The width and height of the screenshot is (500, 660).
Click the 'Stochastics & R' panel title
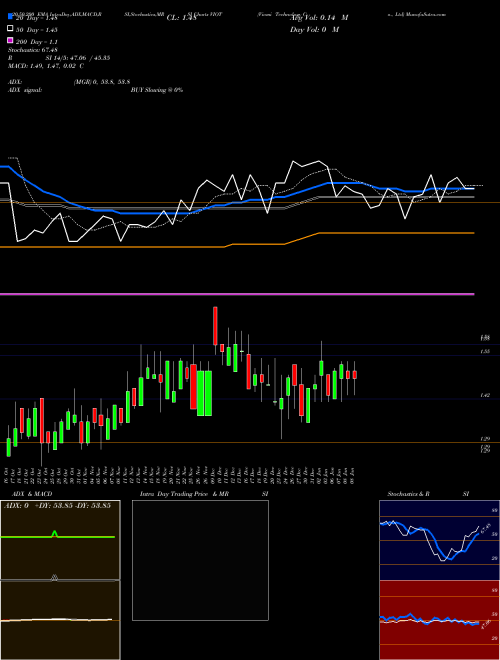(x=408, y=494)
